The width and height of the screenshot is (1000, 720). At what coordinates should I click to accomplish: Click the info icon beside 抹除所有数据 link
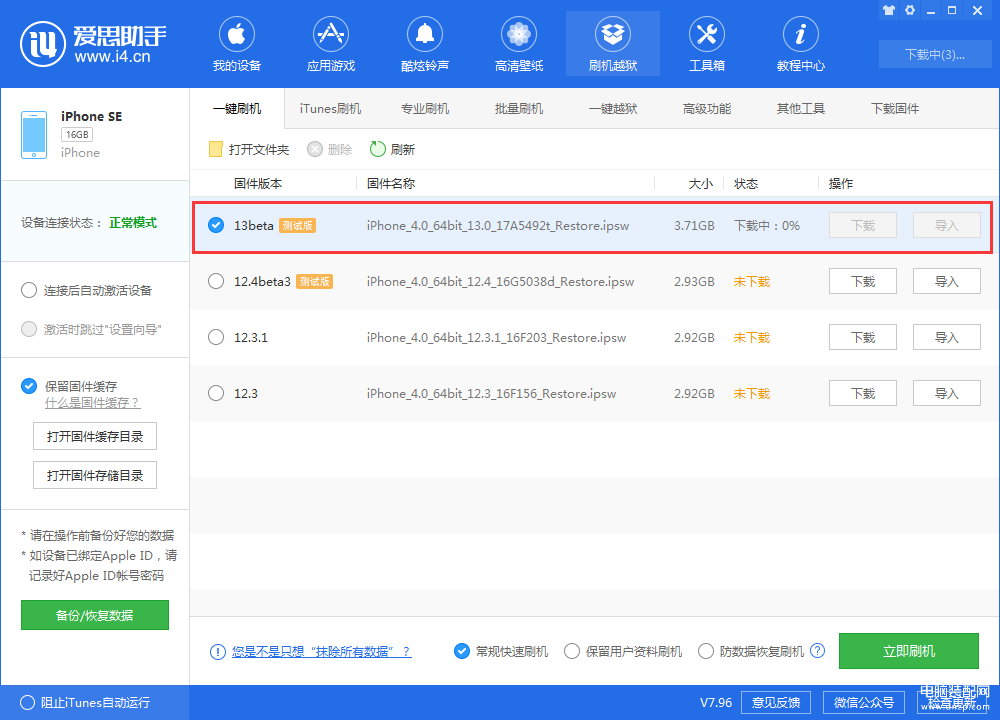217,652
